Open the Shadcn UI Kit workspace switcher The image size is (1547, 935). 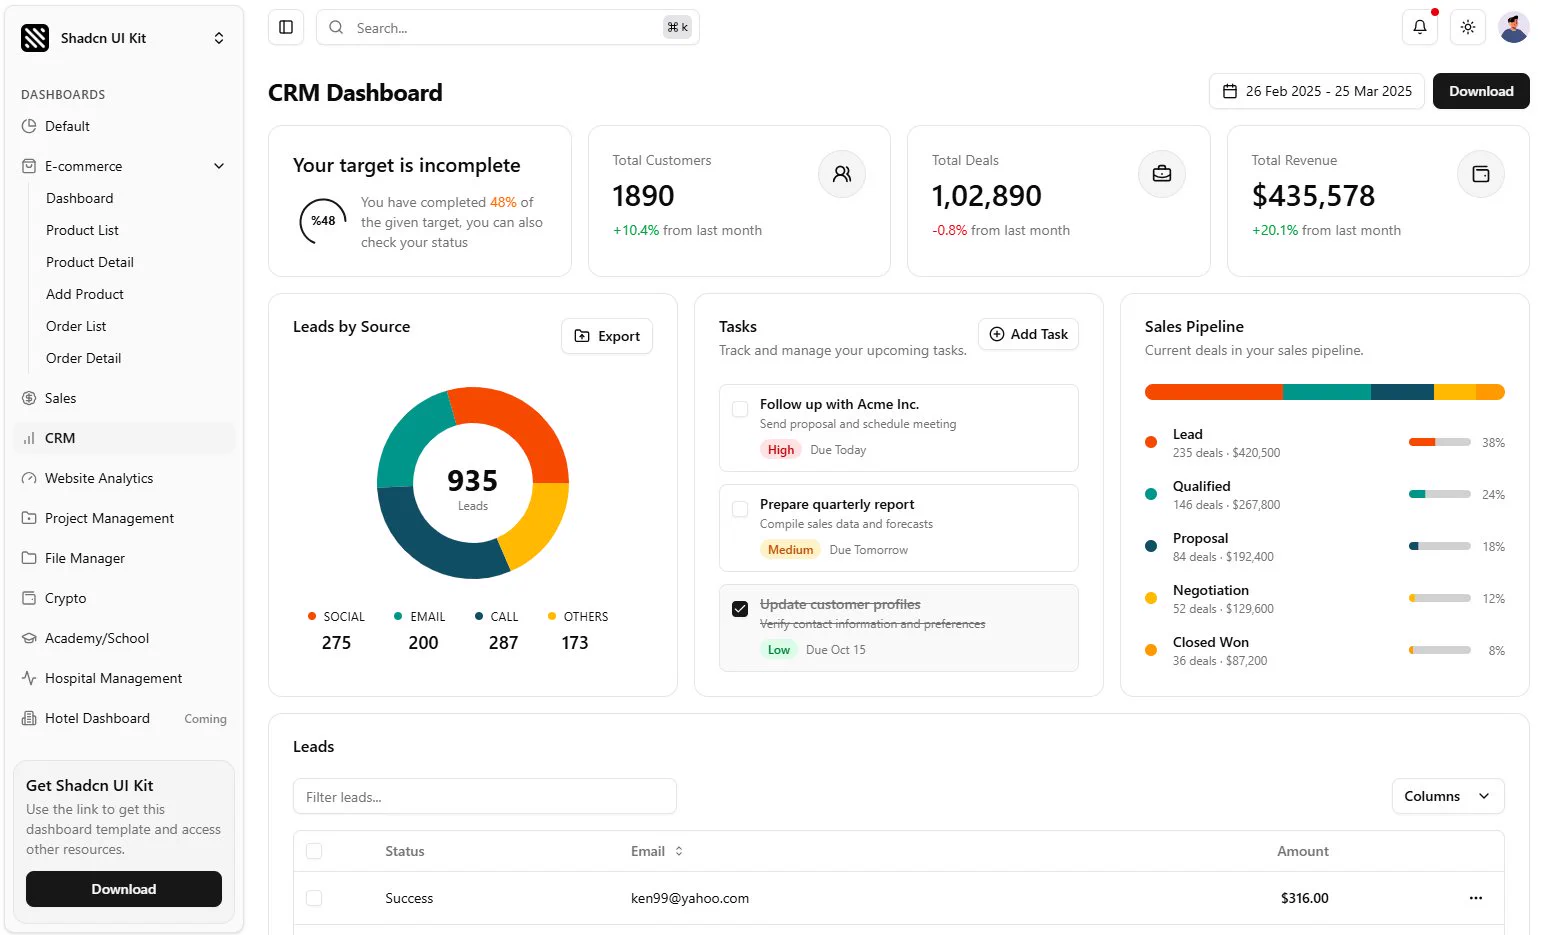click(x=124, y=38)
